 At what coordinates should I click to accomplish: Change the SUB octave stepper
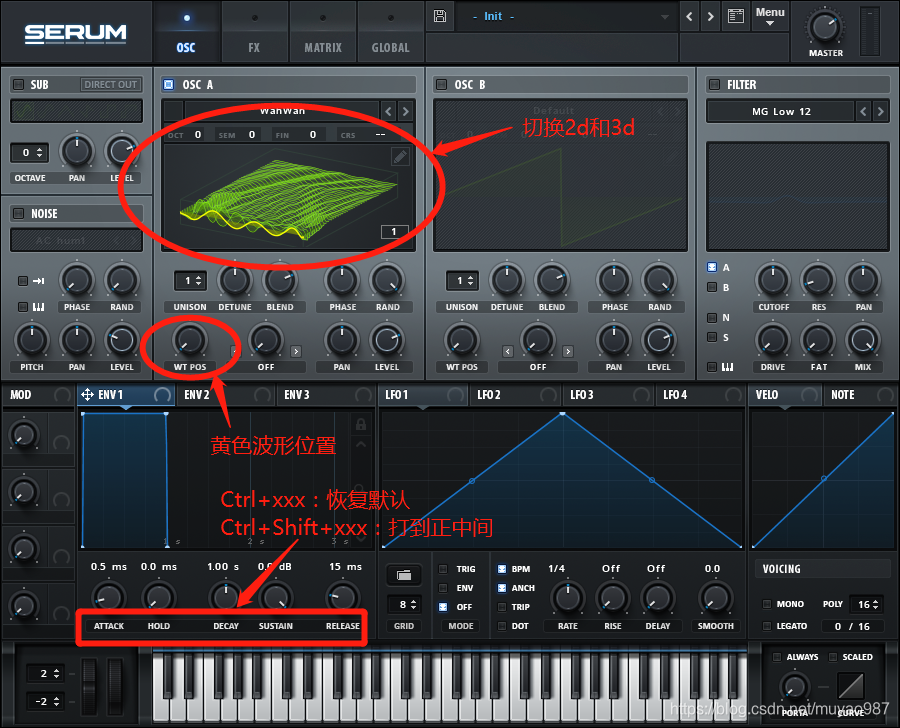tap(29, 153)
